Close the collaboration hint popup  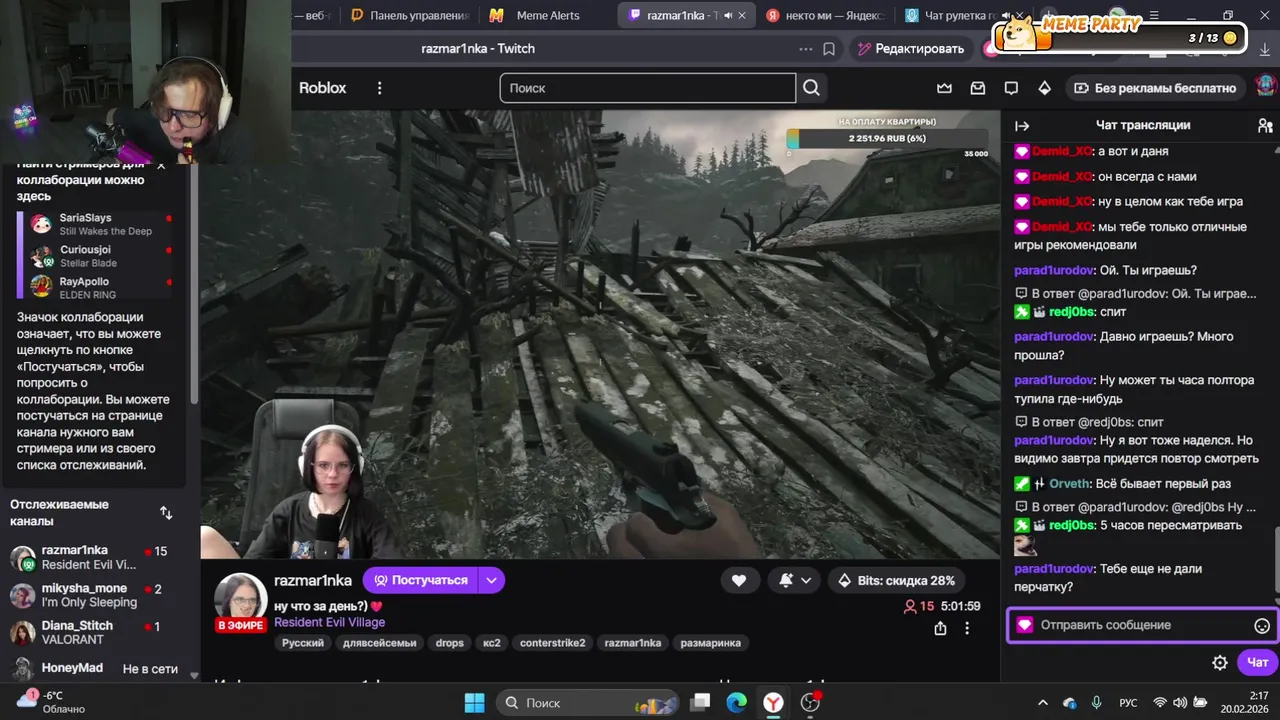point(161,166)
